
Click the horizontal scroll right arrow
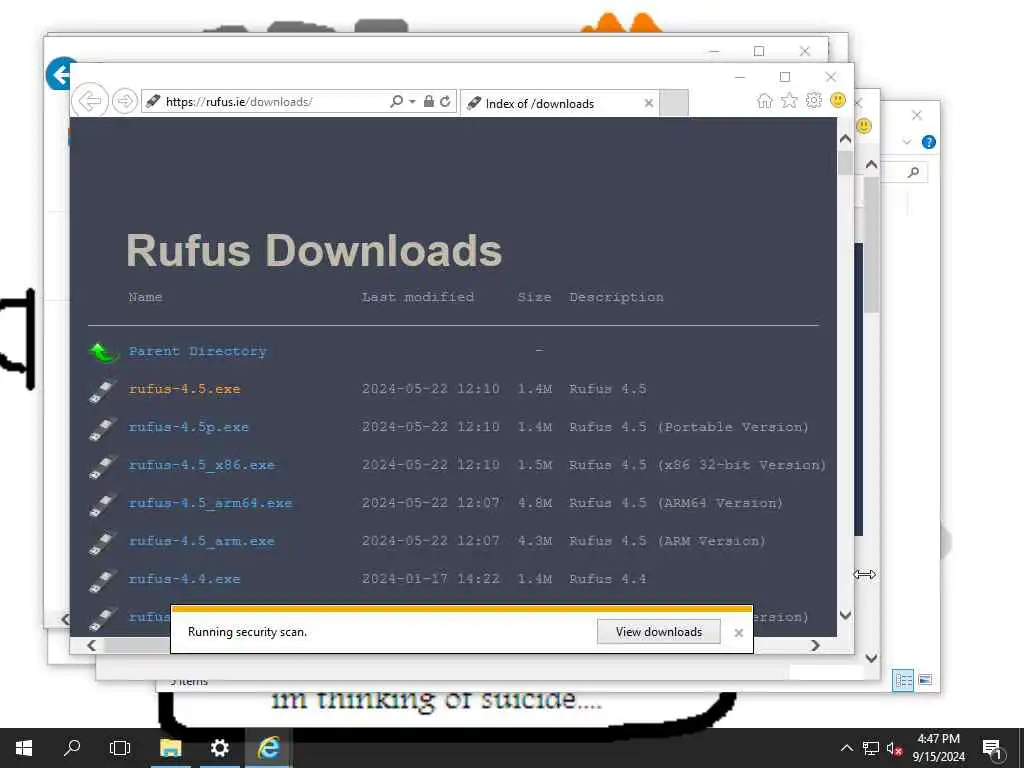tap(815, 645)
